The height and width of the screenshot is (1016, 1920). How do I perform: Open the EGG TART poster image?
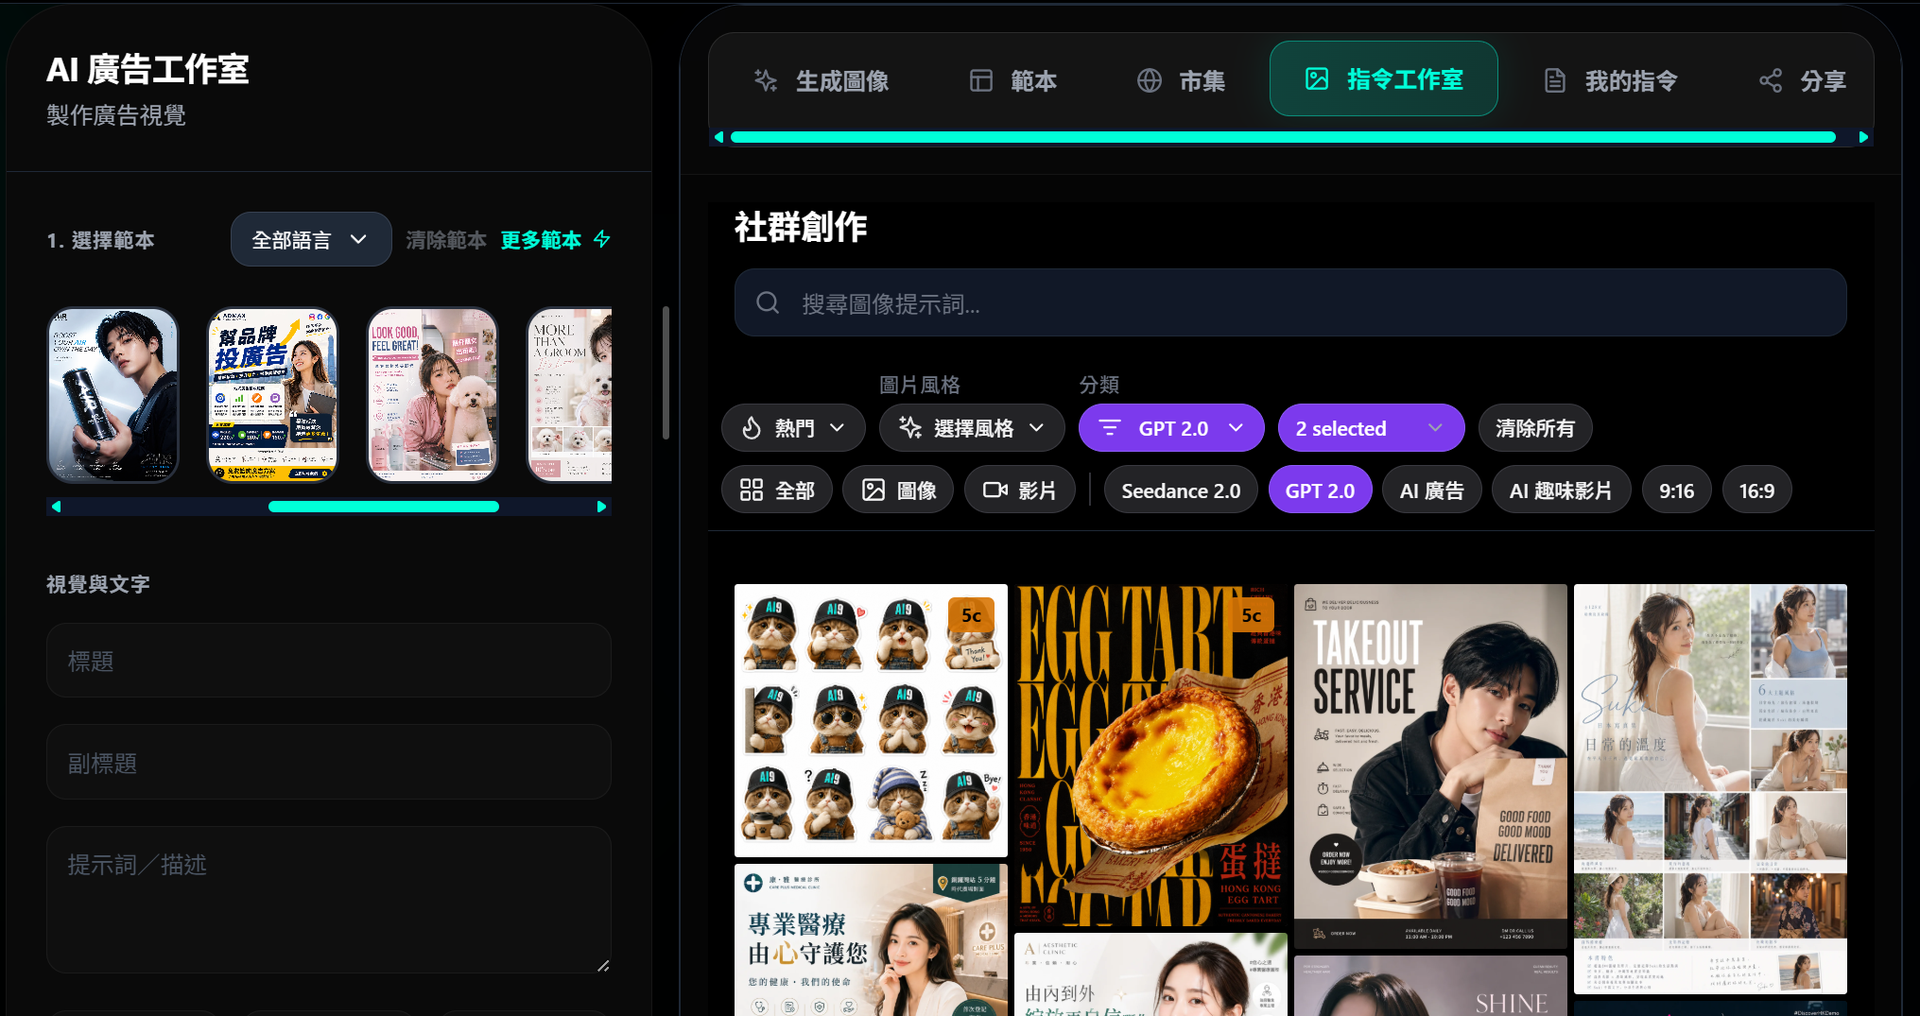[x=1151, y=756]
